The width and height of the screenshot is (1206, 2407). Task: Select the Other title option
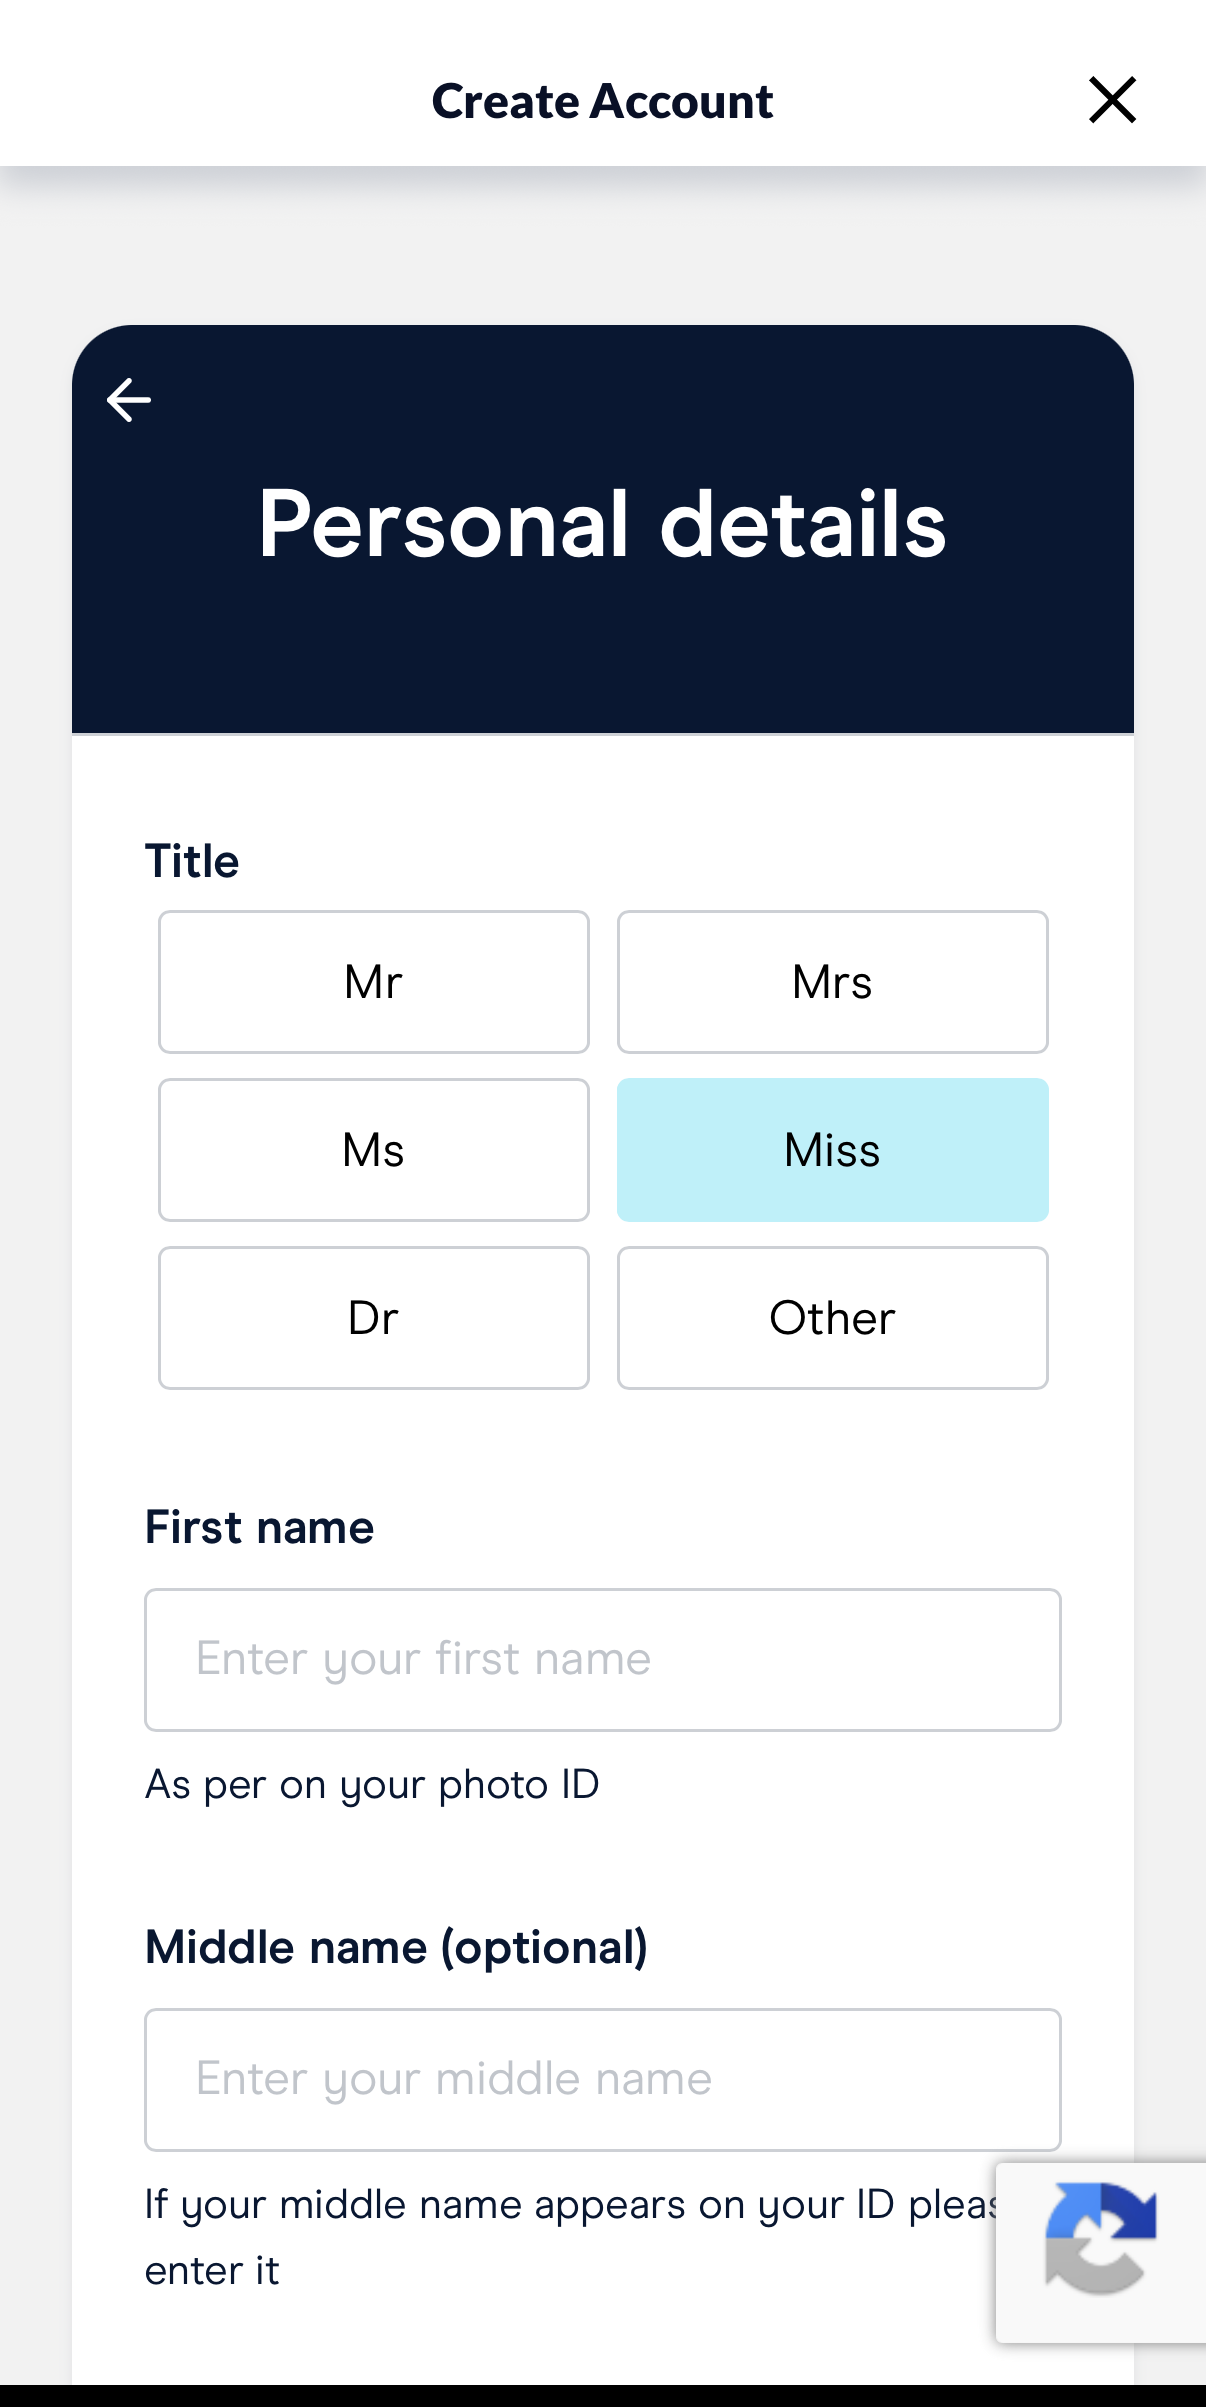coord(832,1318)
